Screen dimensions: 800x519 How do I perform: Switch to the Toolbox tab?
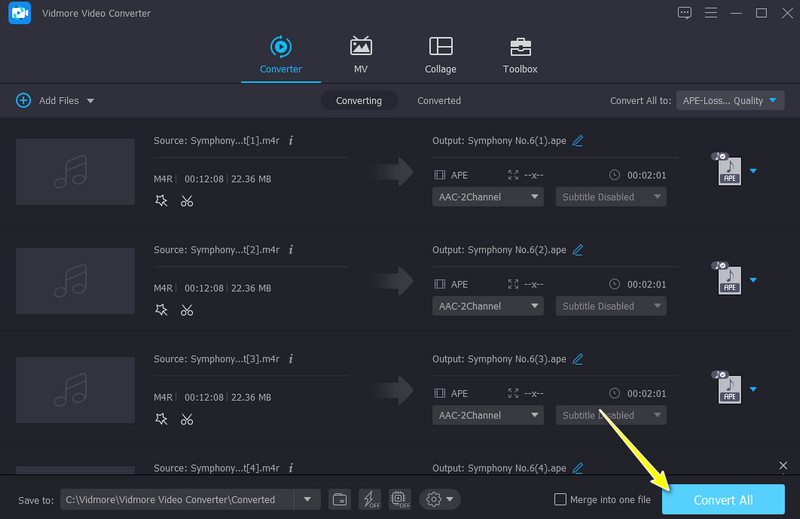click(x=520, y=55)
